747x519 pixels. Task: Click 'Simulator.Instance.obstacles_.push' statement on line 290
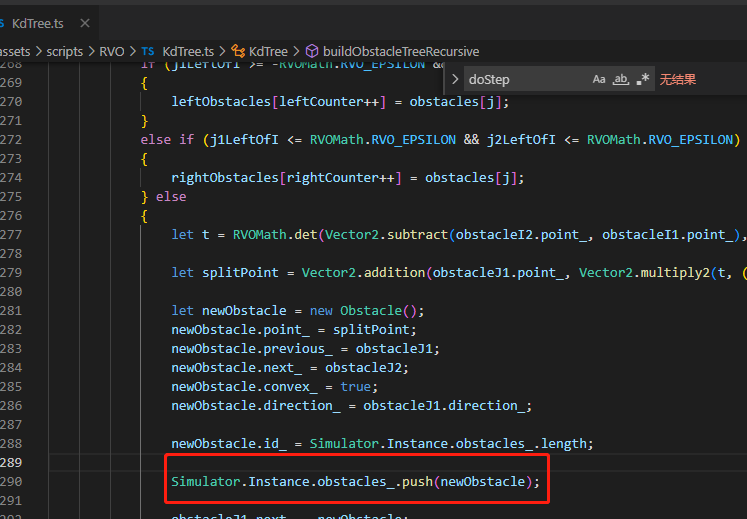tap(355, 481)
